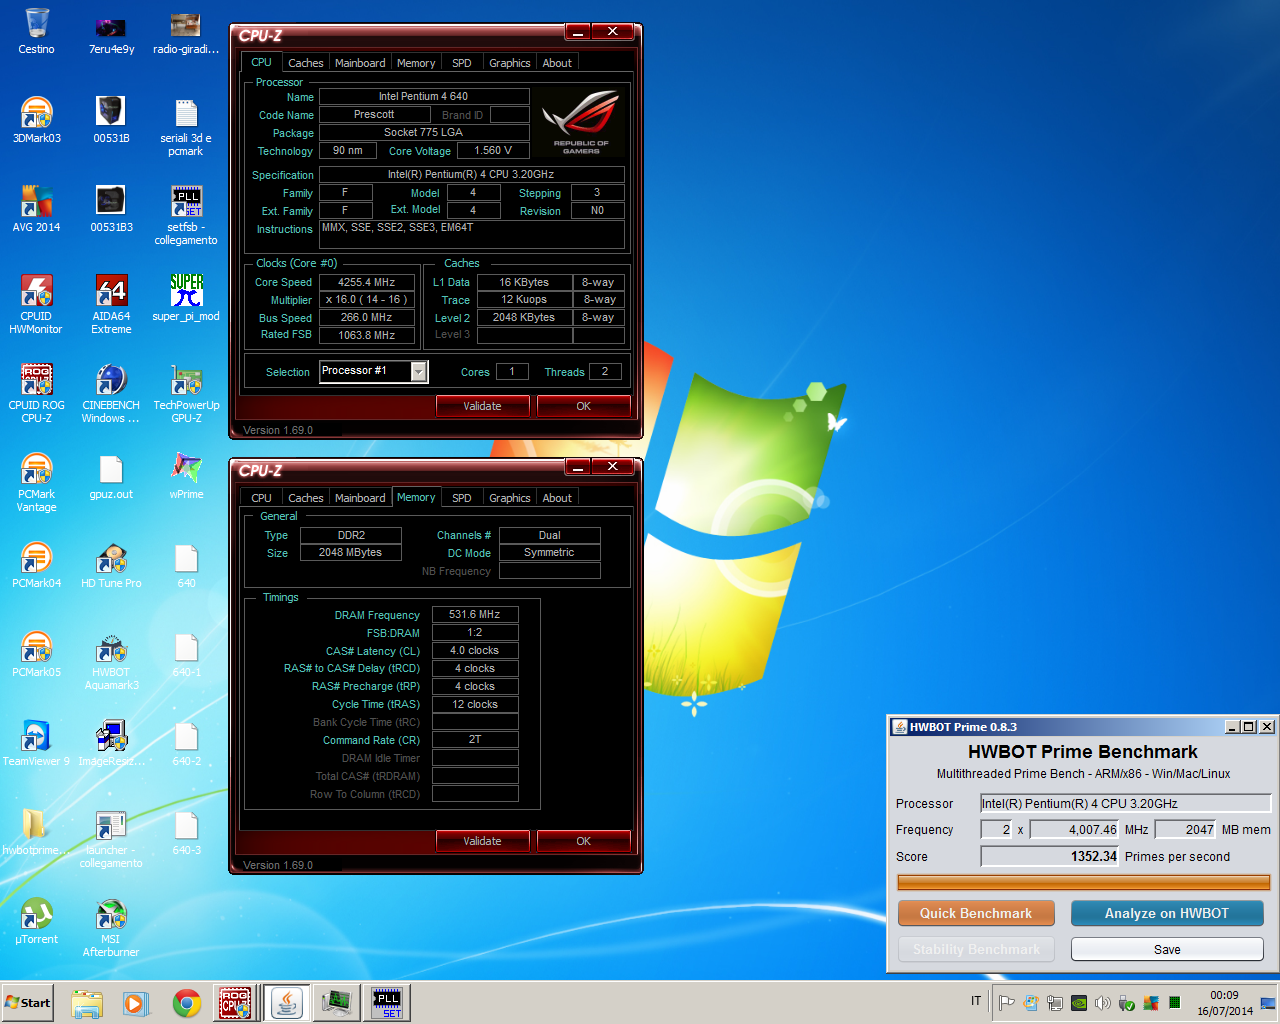
Task: Select the MSI Afterburner desktop icon
Action: tap(111, 927)
